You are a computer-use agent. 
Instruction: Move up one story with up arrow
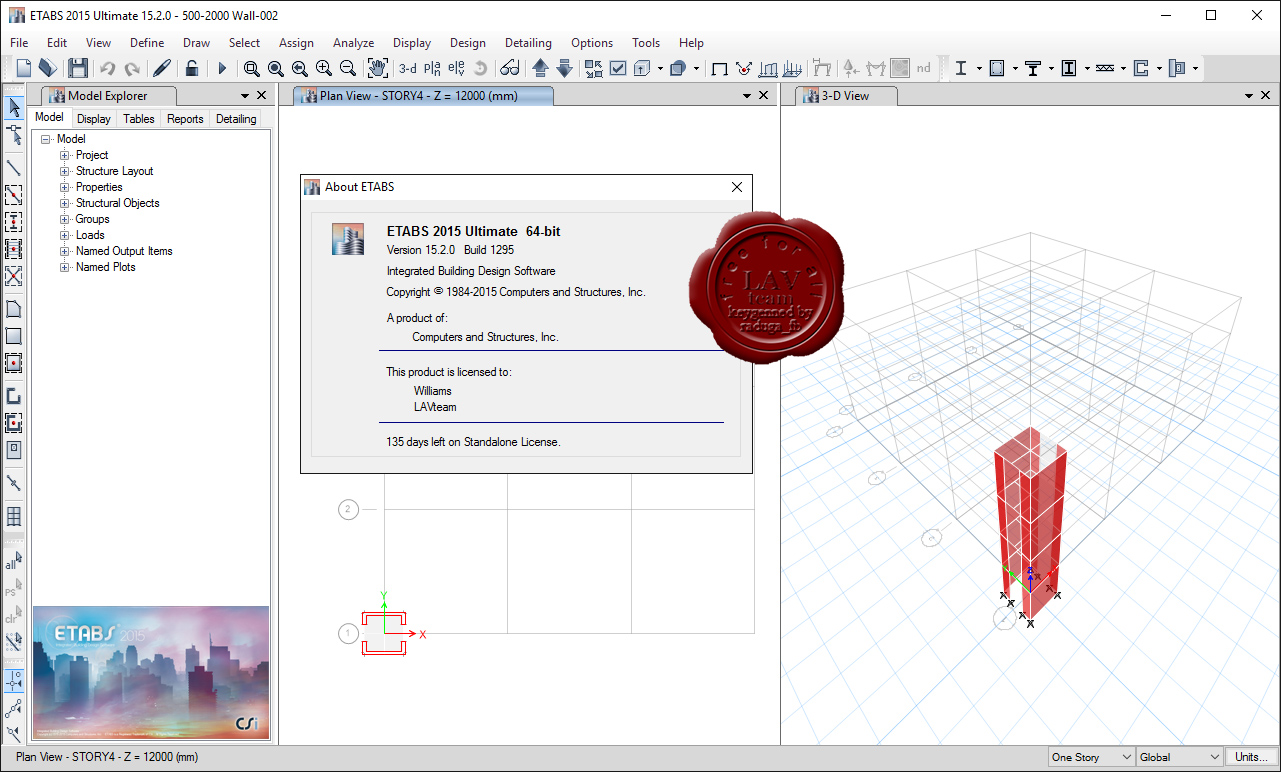(x=540, y=68)
